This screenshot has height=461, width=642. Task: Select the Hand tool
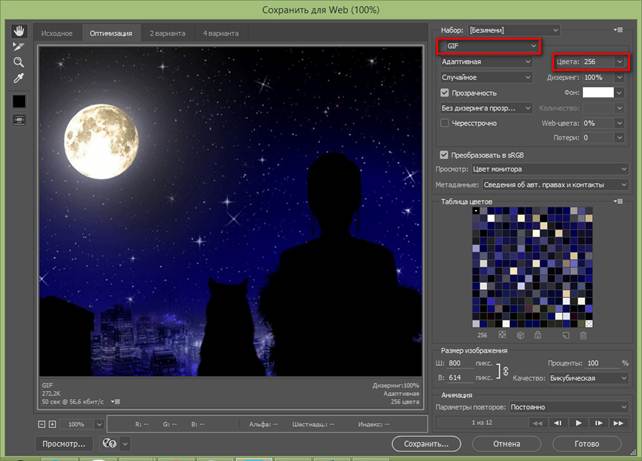(x=18, y=31)
